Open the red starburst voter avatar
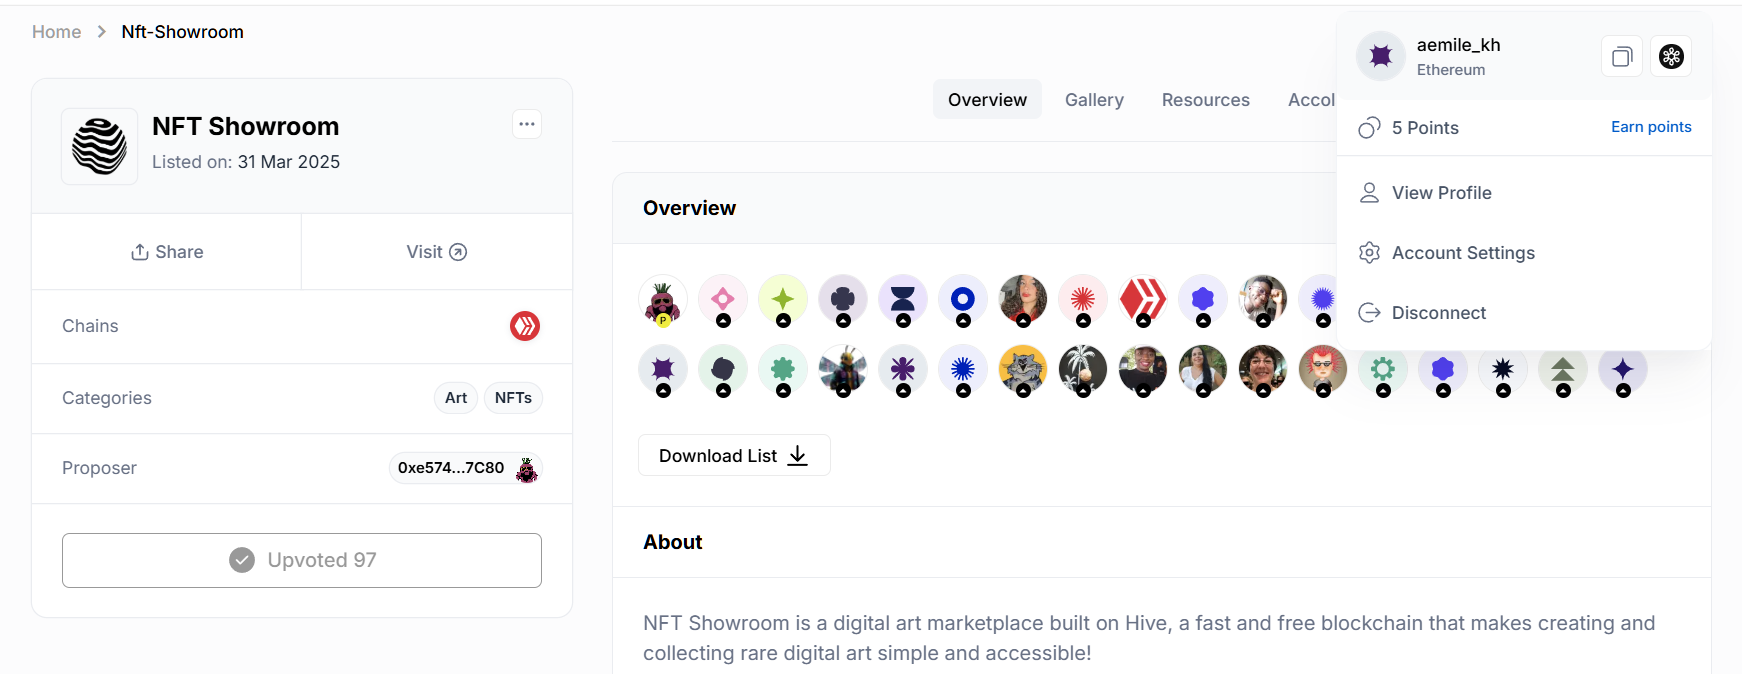The image size is (1742, 674). click(1083, 299)
